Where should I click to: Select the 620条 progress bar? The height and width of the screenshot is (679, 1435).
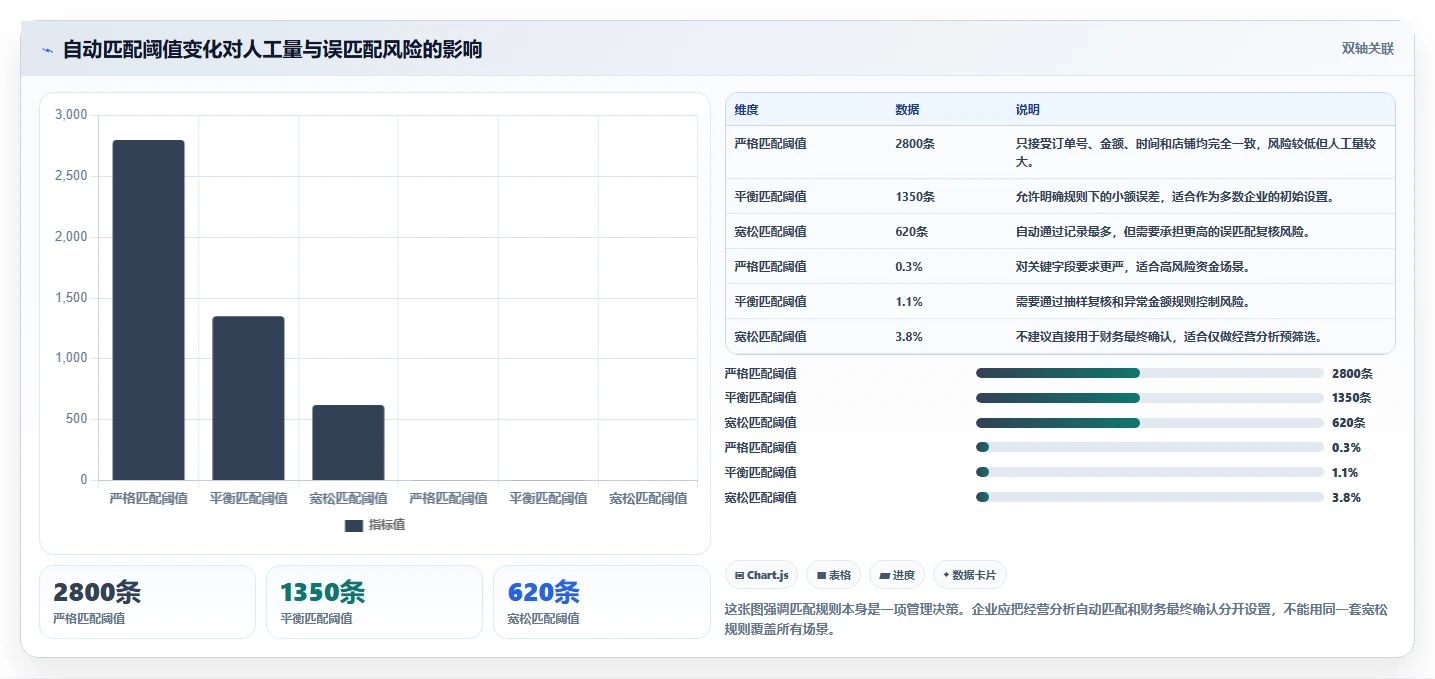(x=1150, y=423)
